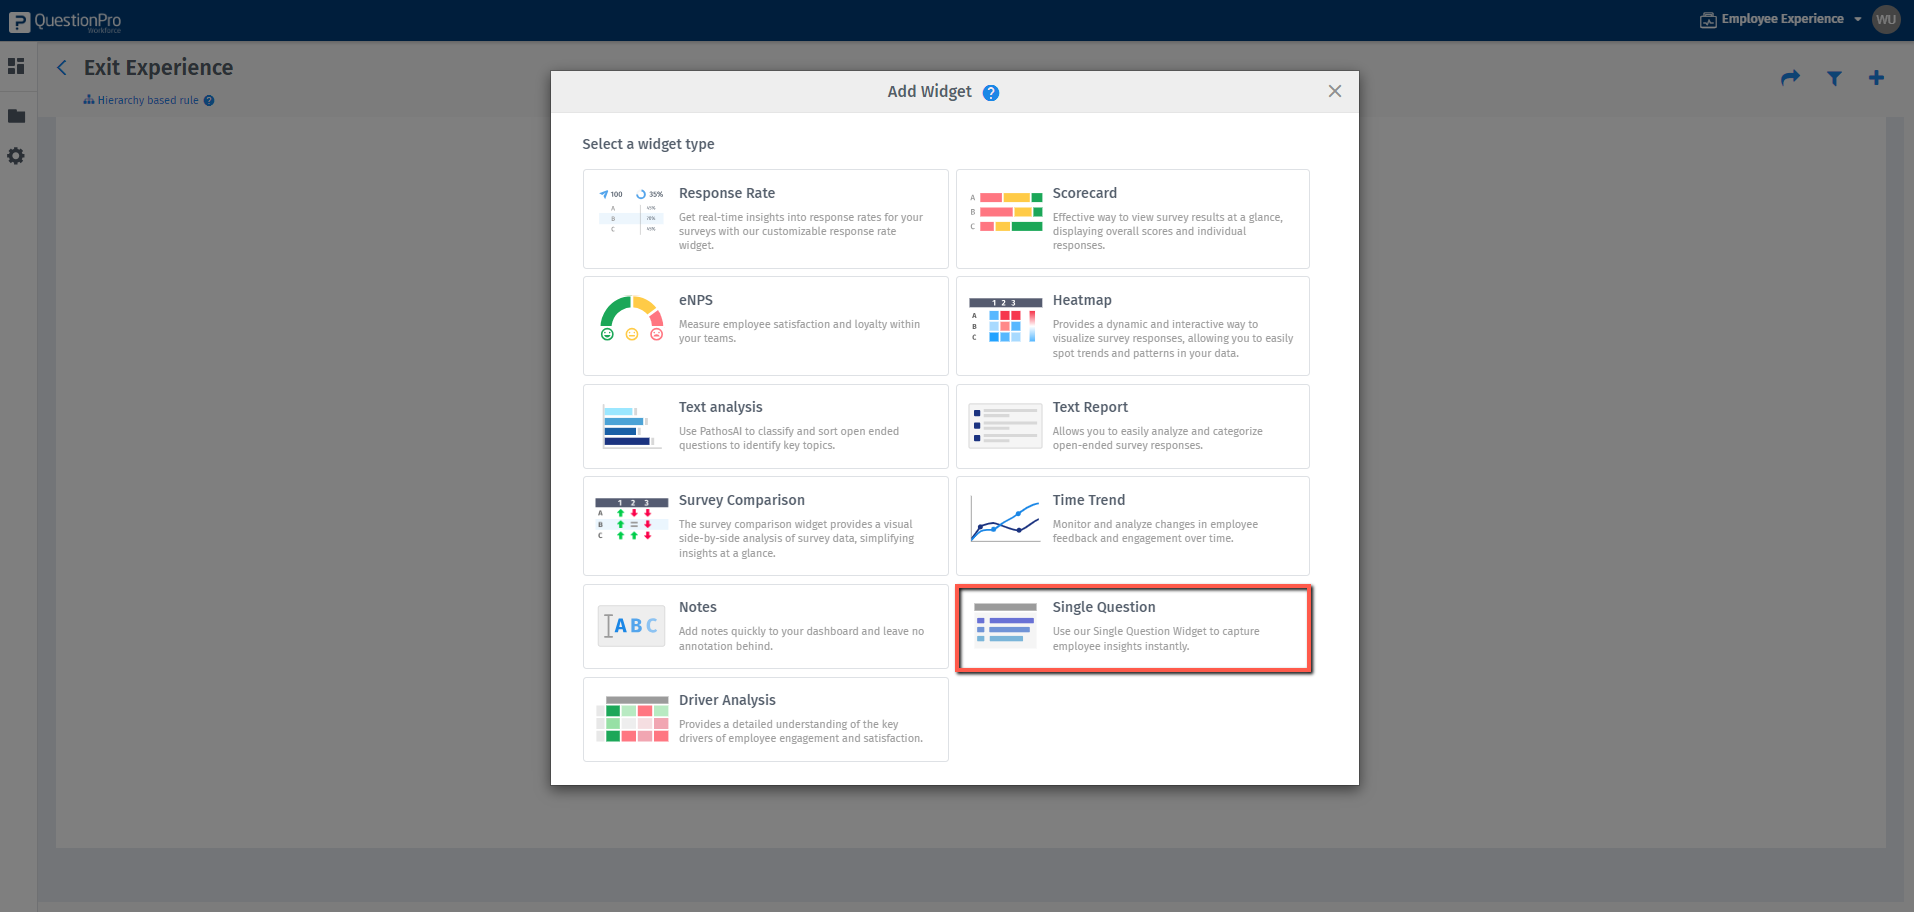Choose the Single Question widget icon
Screen dimensions: 1914x912
pyautogui.click(x=1006, y=625)
